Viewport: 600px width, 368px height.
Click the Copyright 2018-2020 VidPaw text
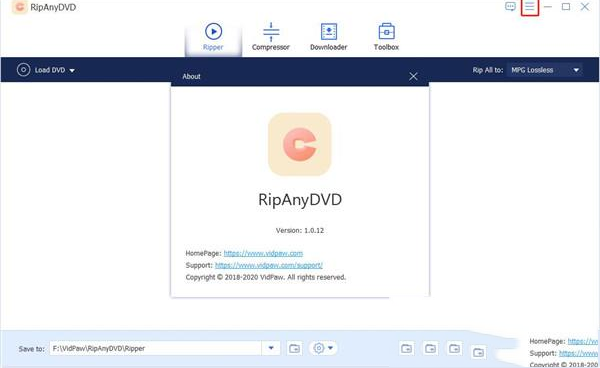[266, 277]
